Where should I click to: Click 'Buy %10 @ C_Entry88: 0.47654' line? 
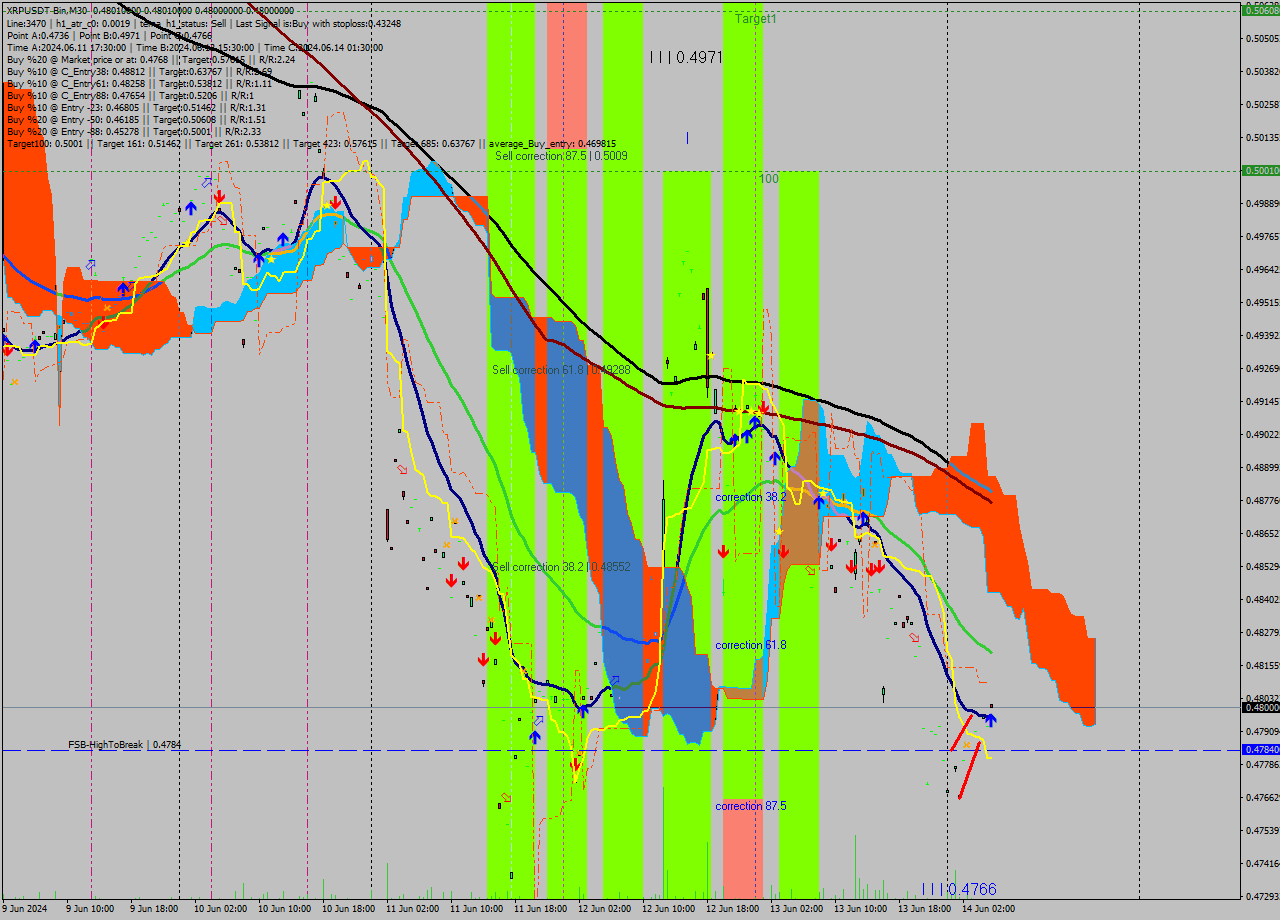click(x=130, y=95)
